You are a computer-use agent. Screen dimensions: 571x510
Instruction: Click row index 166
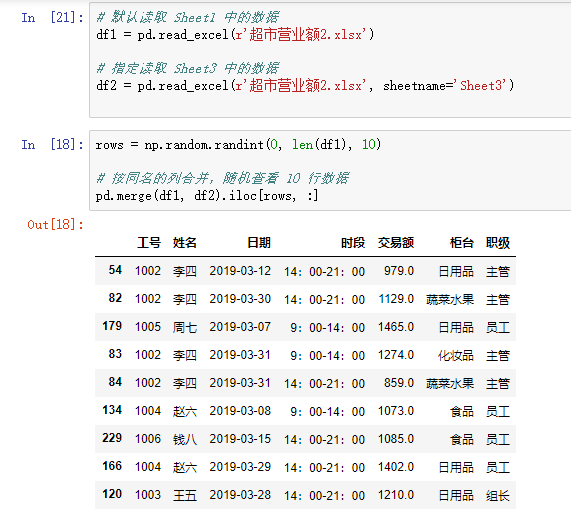point(112,466)
